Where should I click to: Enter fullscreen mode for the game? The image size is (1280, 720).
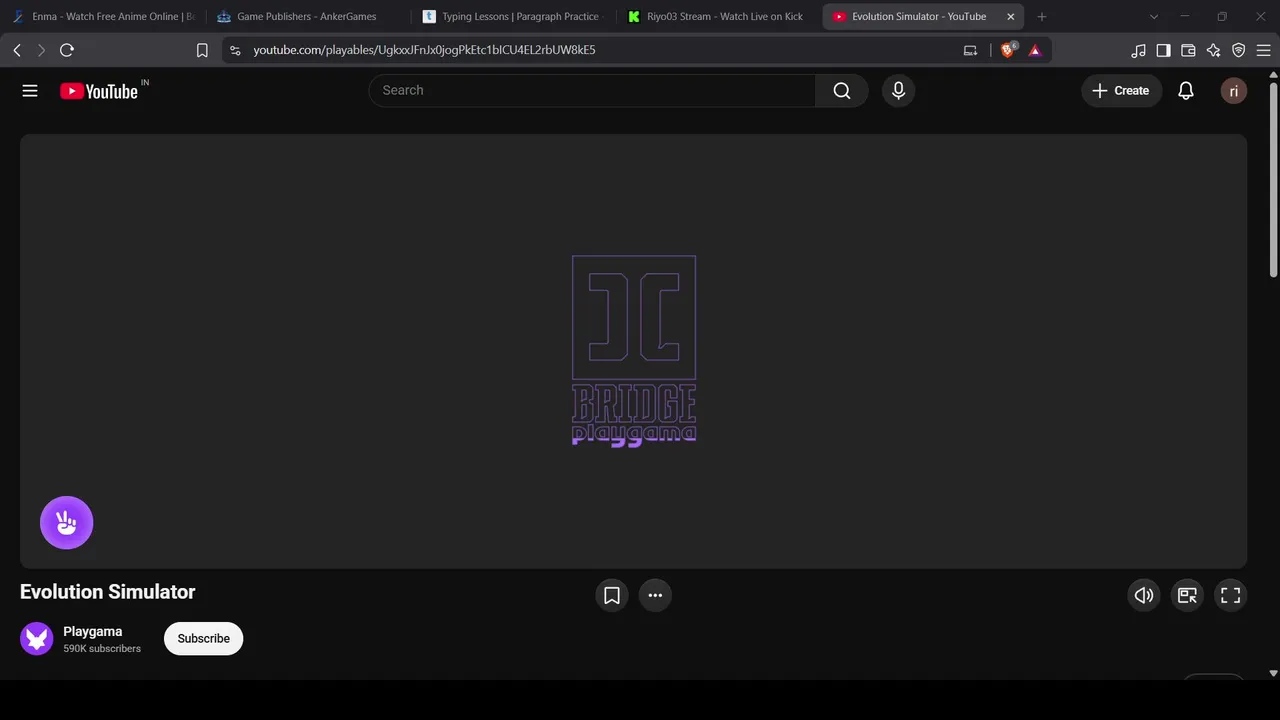click(1231, 595)
